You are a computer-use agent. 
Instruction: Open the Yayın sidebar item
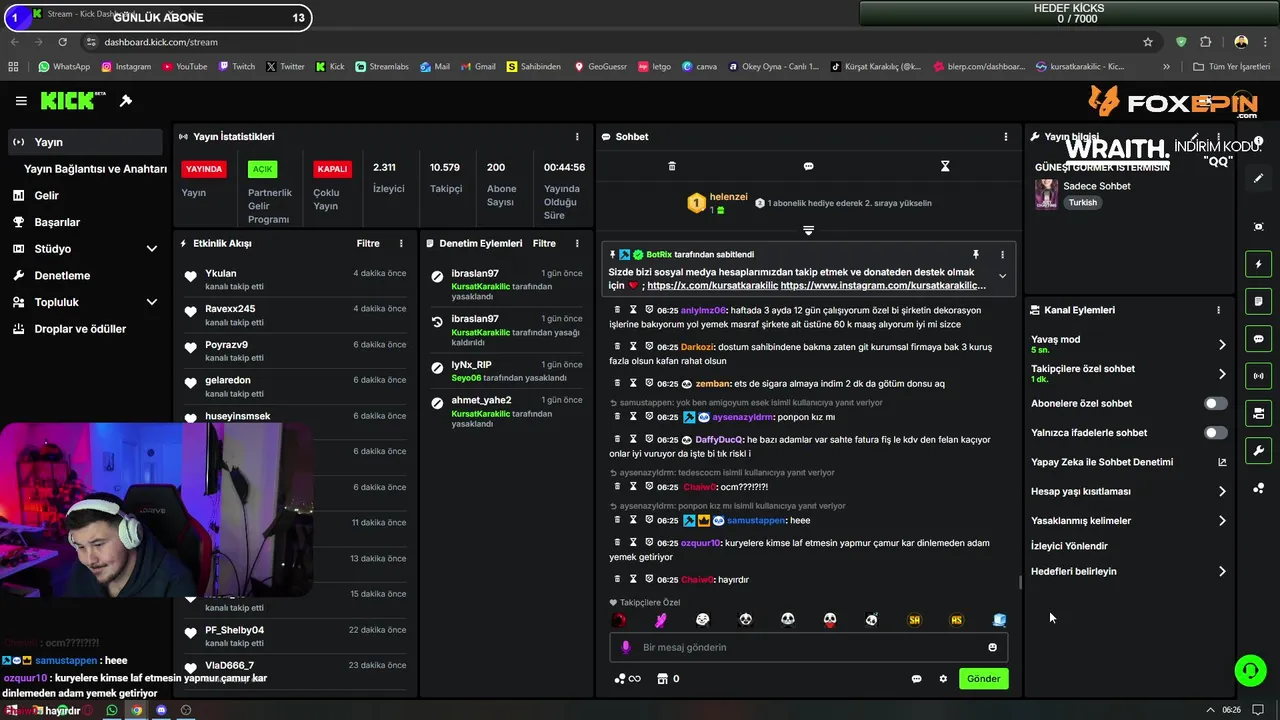[x=84, y=142]
